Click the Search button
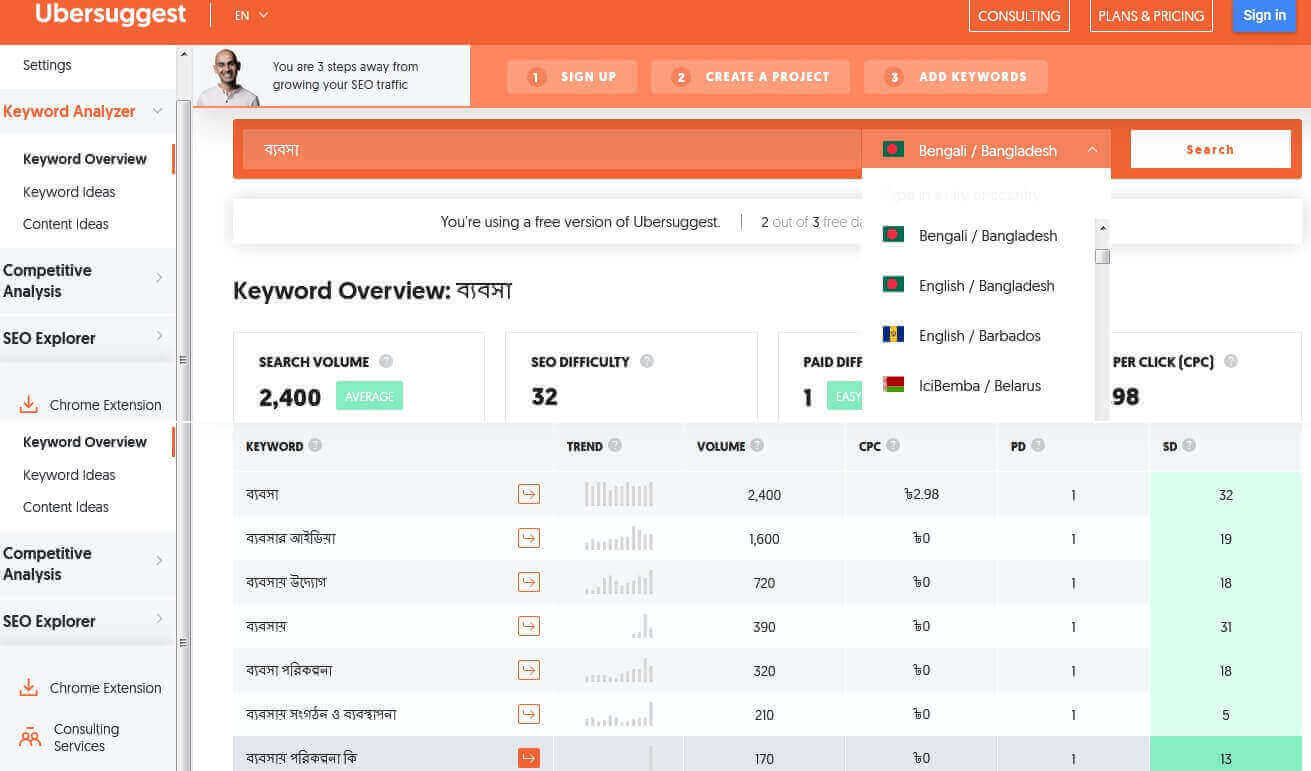The width and height of the screenshot is (1311, 771). [x=1210, y=149]
